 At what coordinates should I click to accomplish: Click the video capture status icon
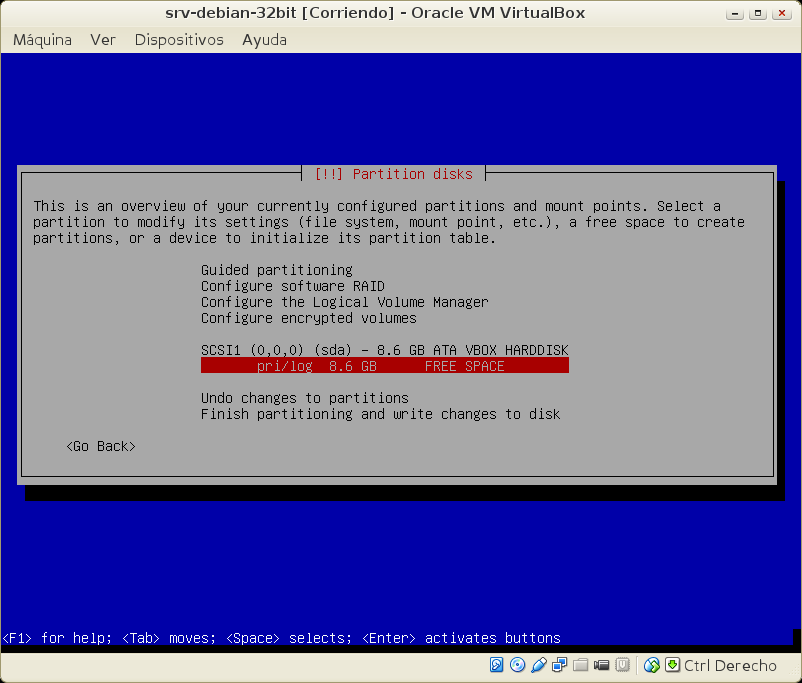pos(601,665)
